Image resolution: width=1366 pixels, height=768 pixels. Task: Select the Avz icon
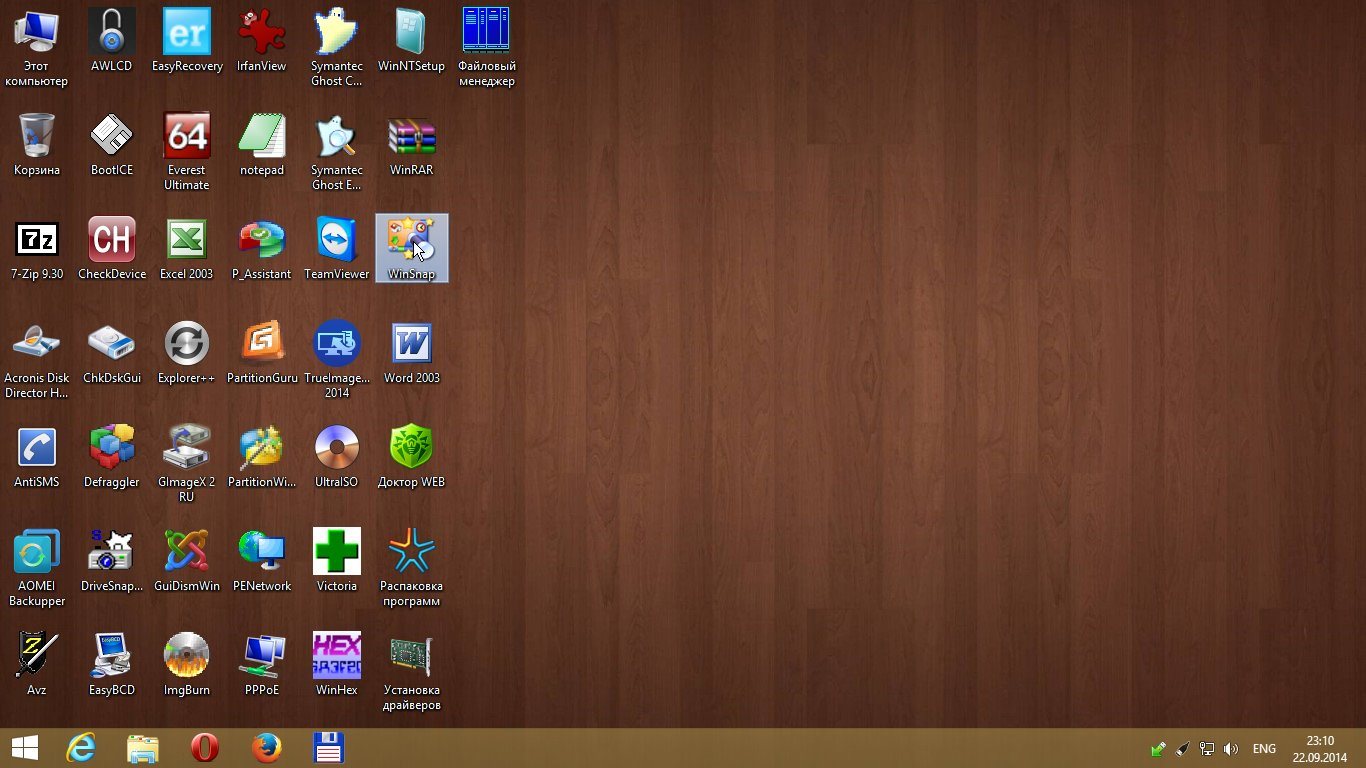click(37, 664)
